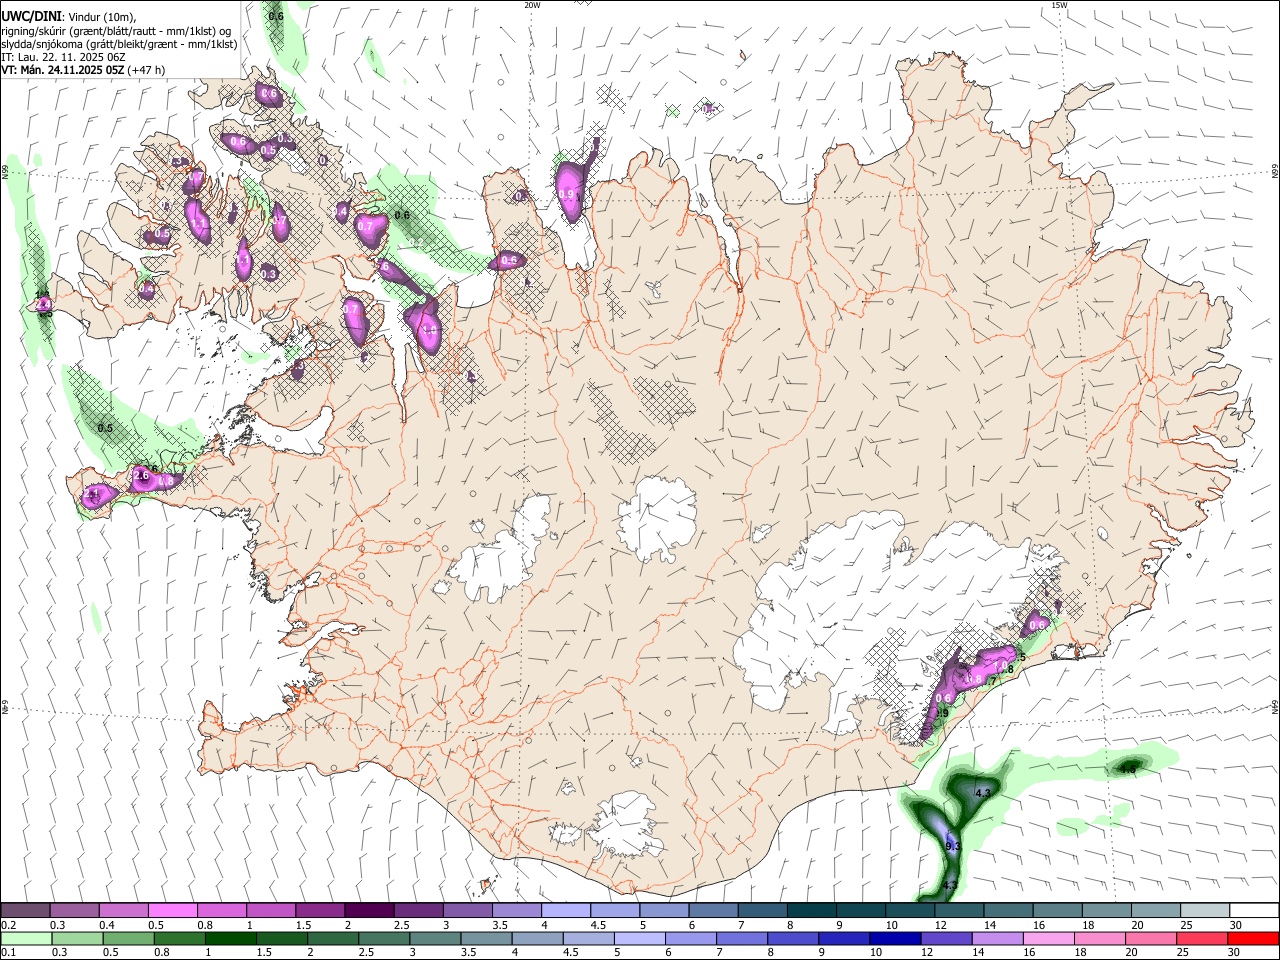Click the 2.6 value on the Snæfellsnes peninsula
The width and height of the screenshot is (1280, 960).
(x=141, y=477)
